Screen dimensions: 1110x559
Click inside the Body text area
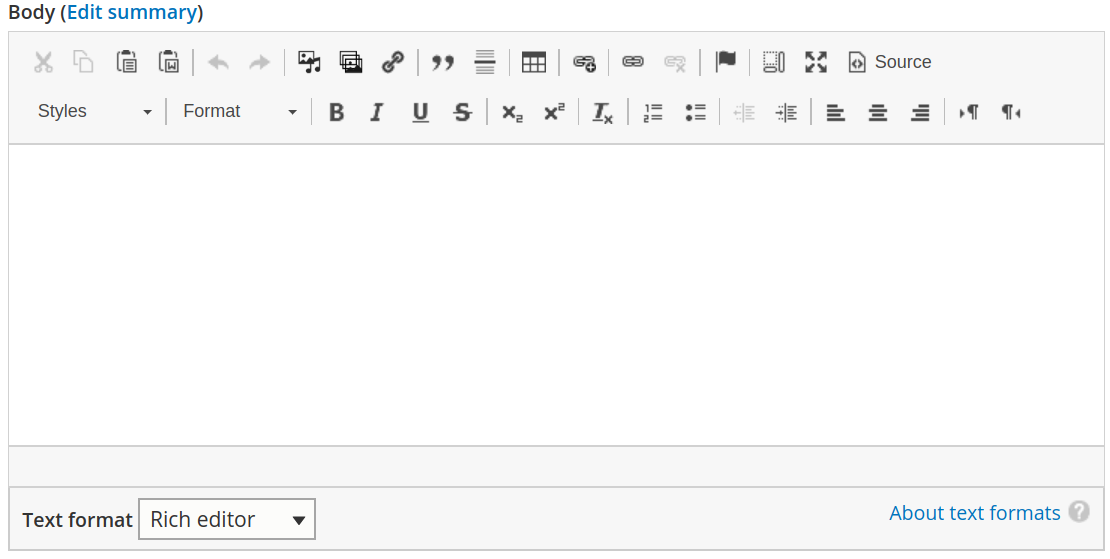[x=556, y=295]
